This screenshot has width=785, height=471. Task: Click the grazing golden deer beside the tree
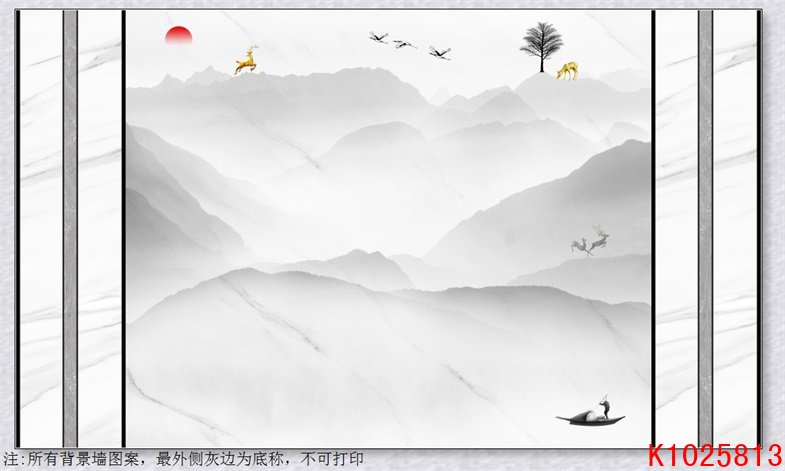tap(568, 71)
